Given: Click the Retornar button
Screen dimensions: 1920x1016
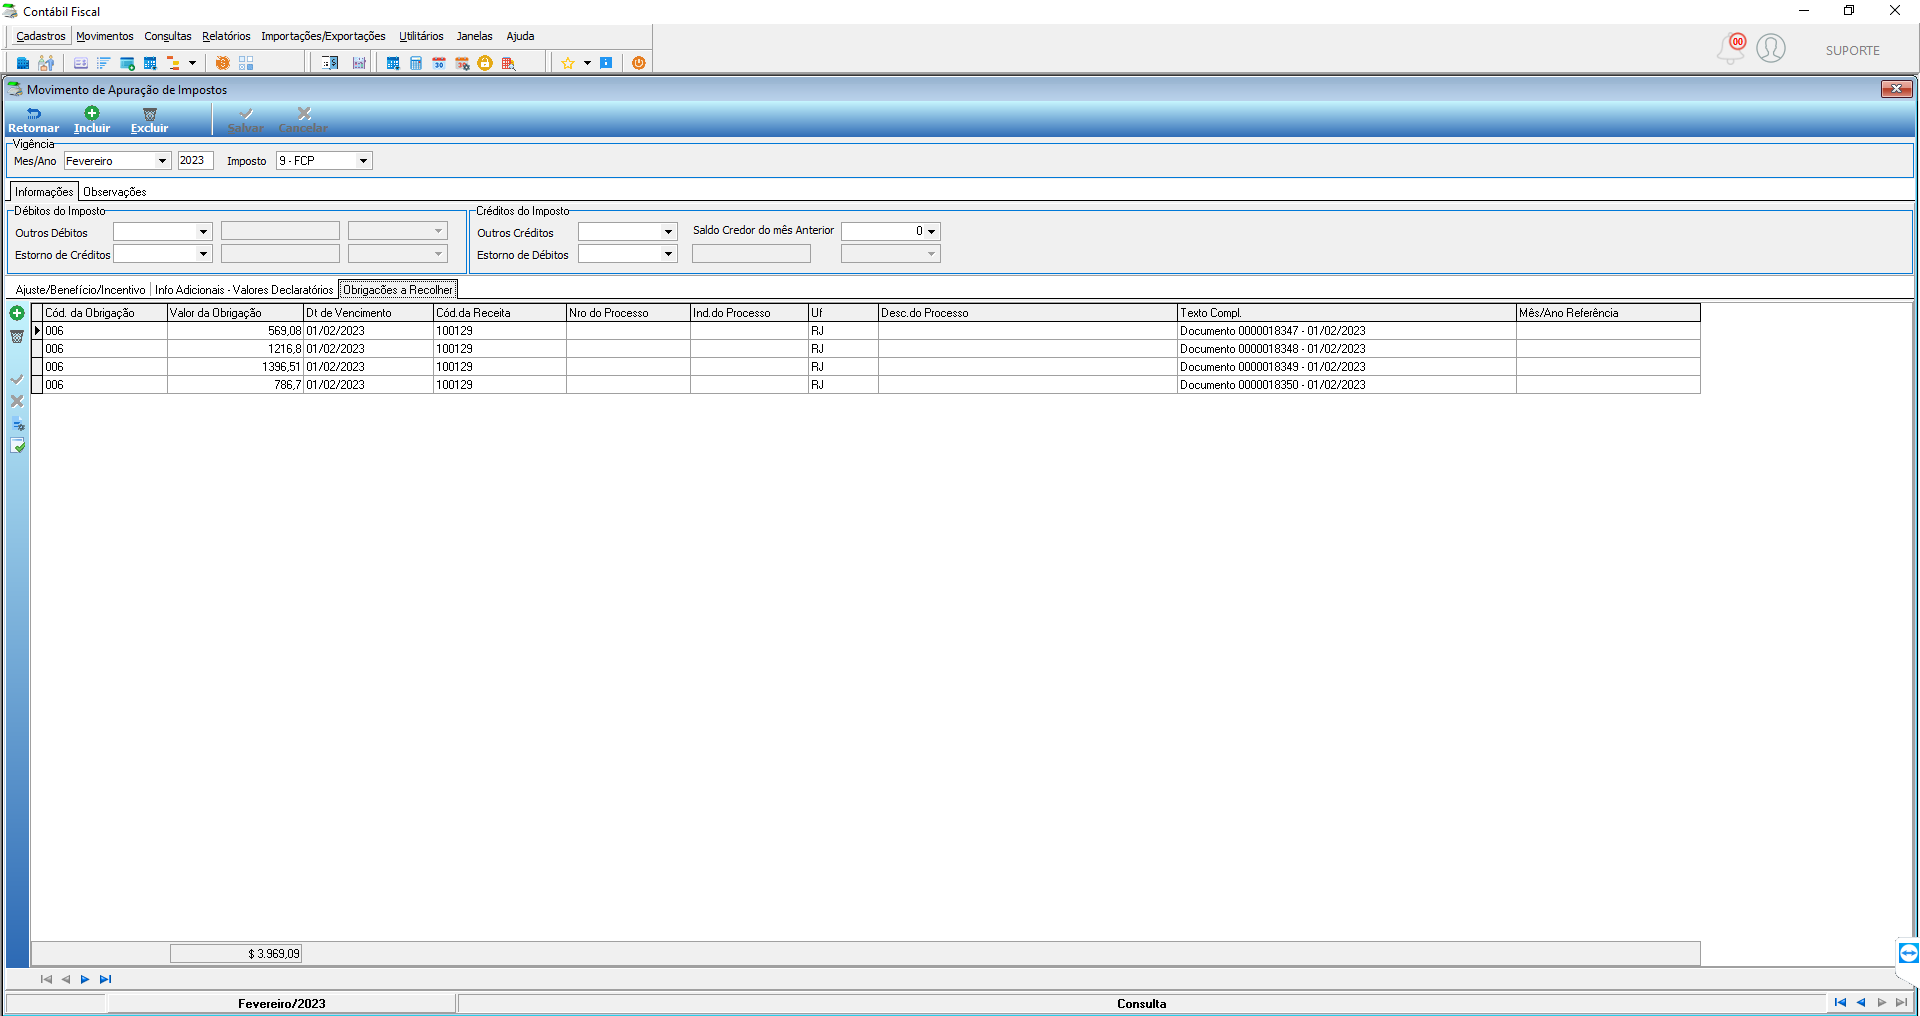Looking at the screenshot, I should (33, 120).
